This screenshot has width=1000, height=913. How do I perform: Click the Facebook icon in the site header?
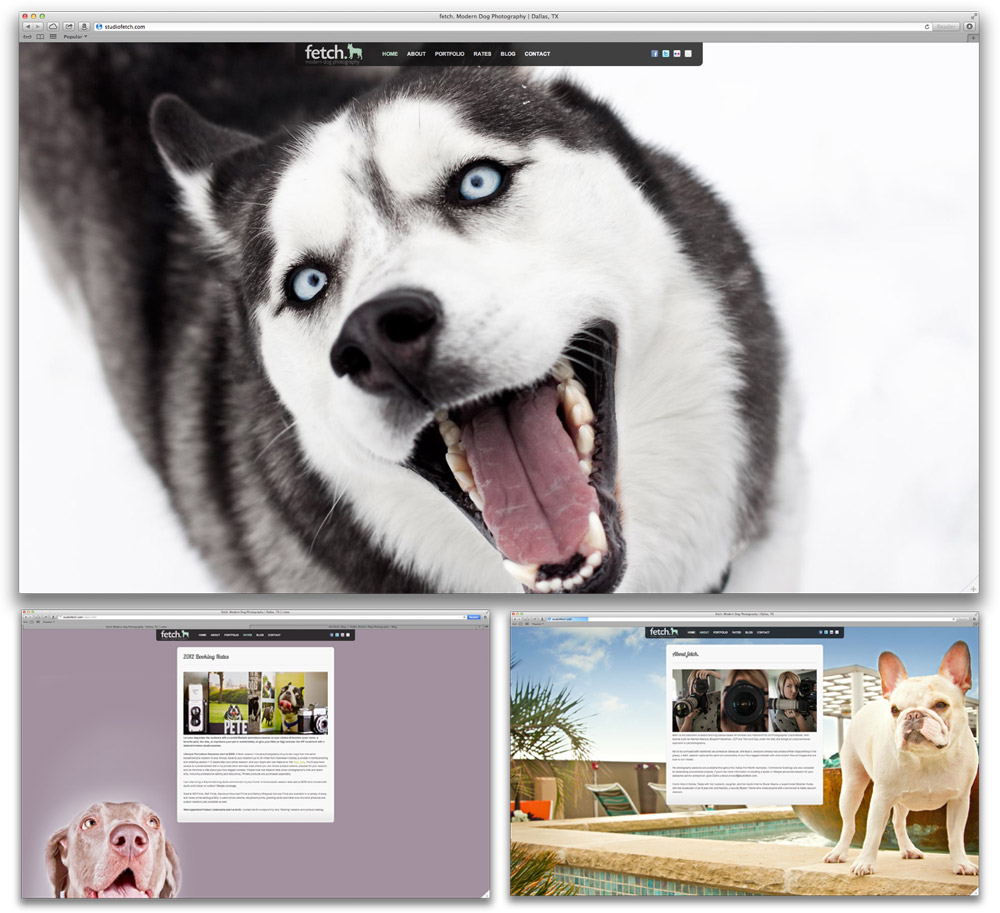pos(655,54)
